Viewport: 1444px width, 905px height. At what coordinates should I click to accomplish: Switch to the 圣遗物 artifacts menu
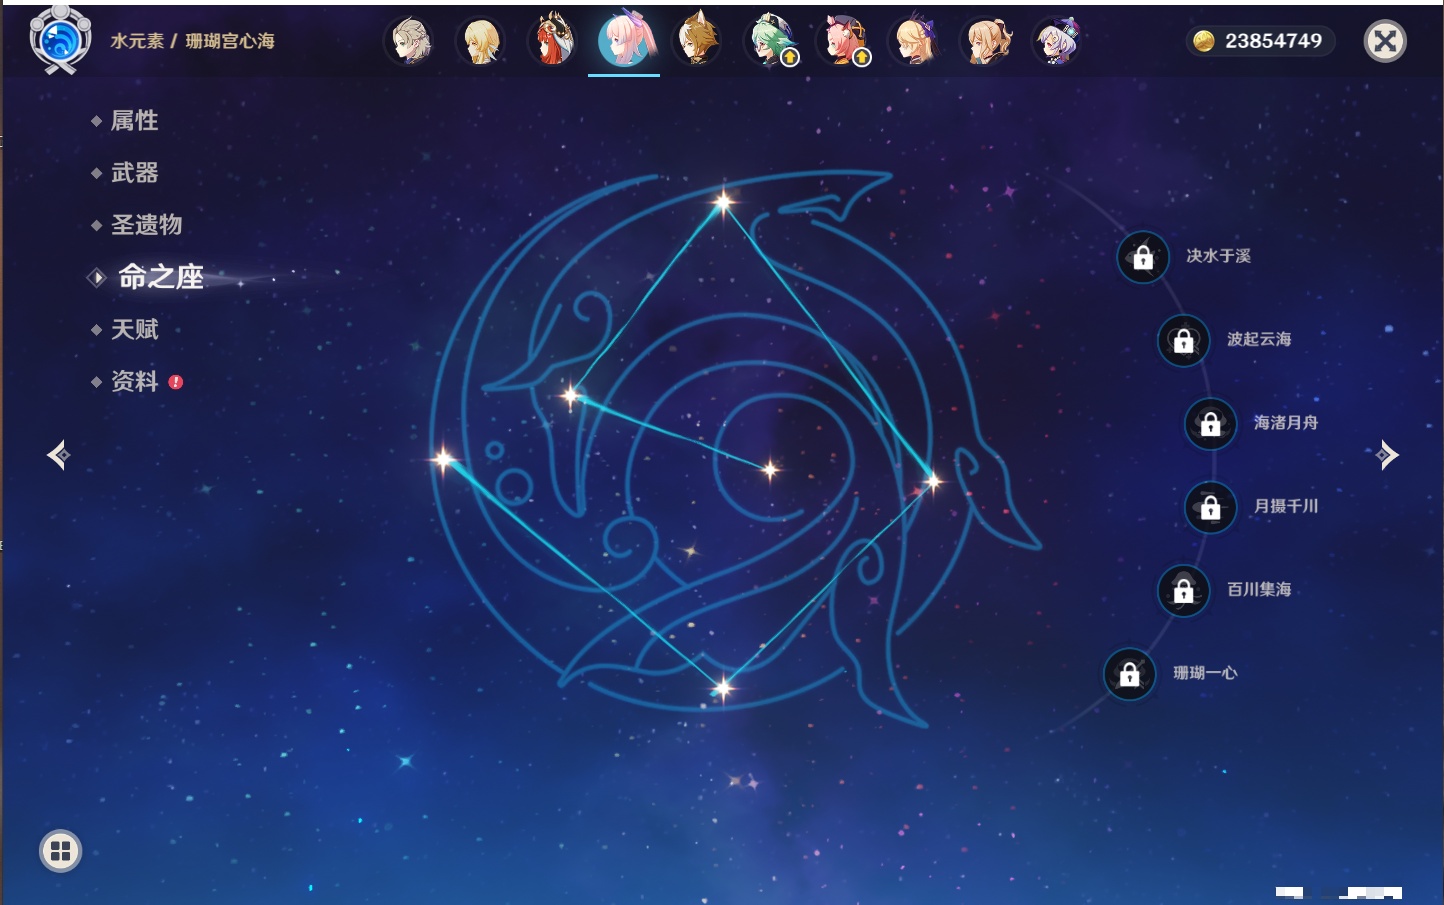pyautogui.click(x=146, y=225)
